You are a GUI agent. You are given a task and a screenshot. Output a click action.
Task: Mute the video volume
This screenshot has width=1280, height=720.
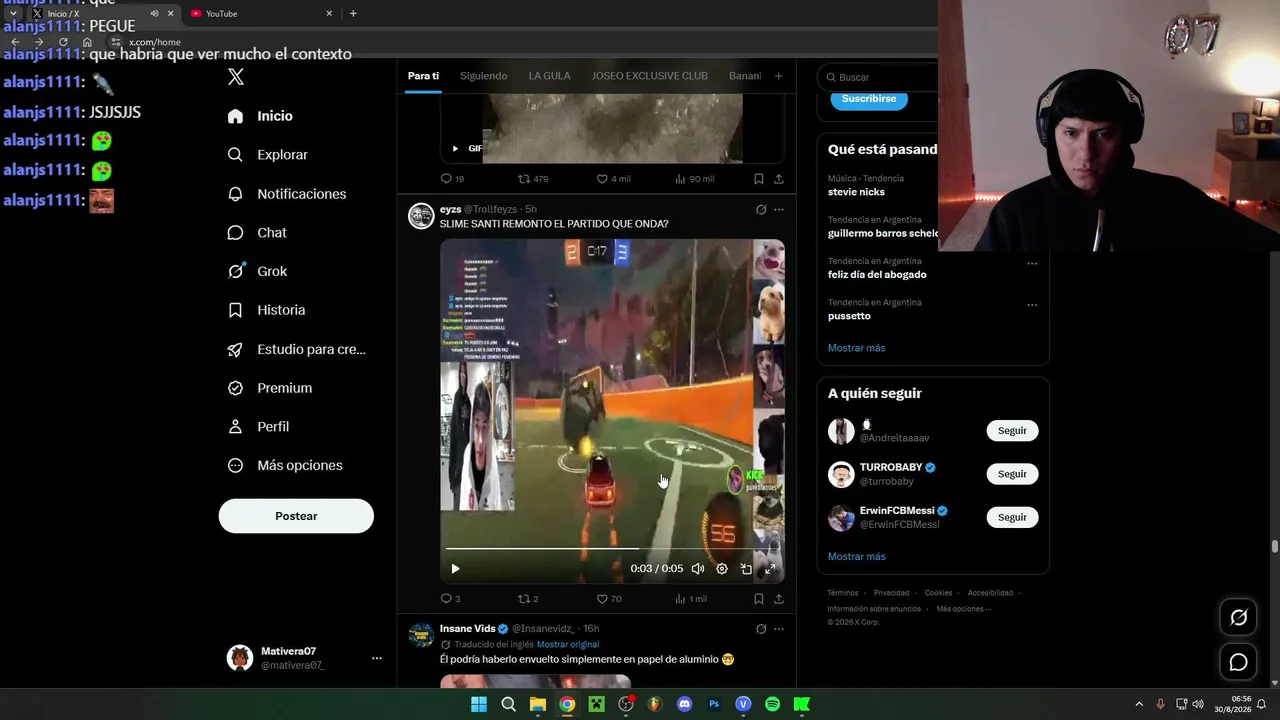pyautogui.click(x=698, y=569)
